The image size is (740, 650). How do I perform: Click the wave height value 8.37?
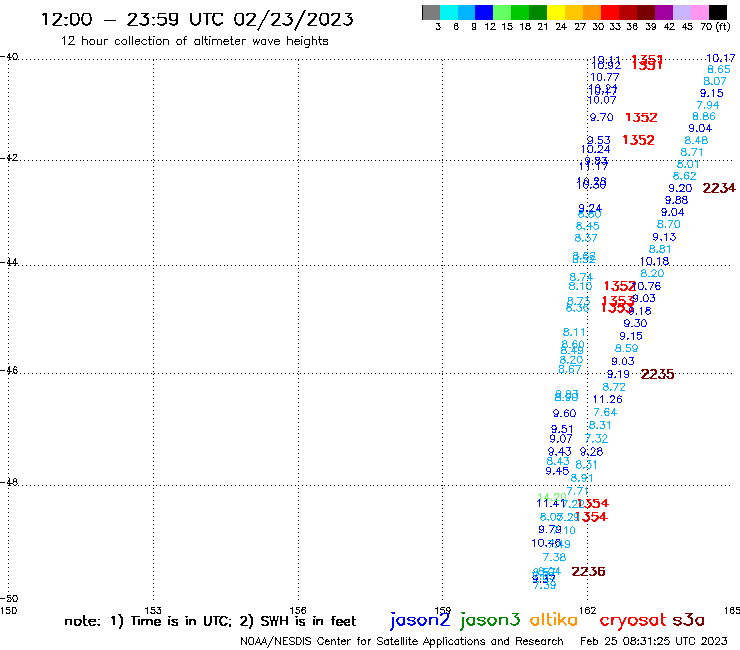[x=586, y=238]
